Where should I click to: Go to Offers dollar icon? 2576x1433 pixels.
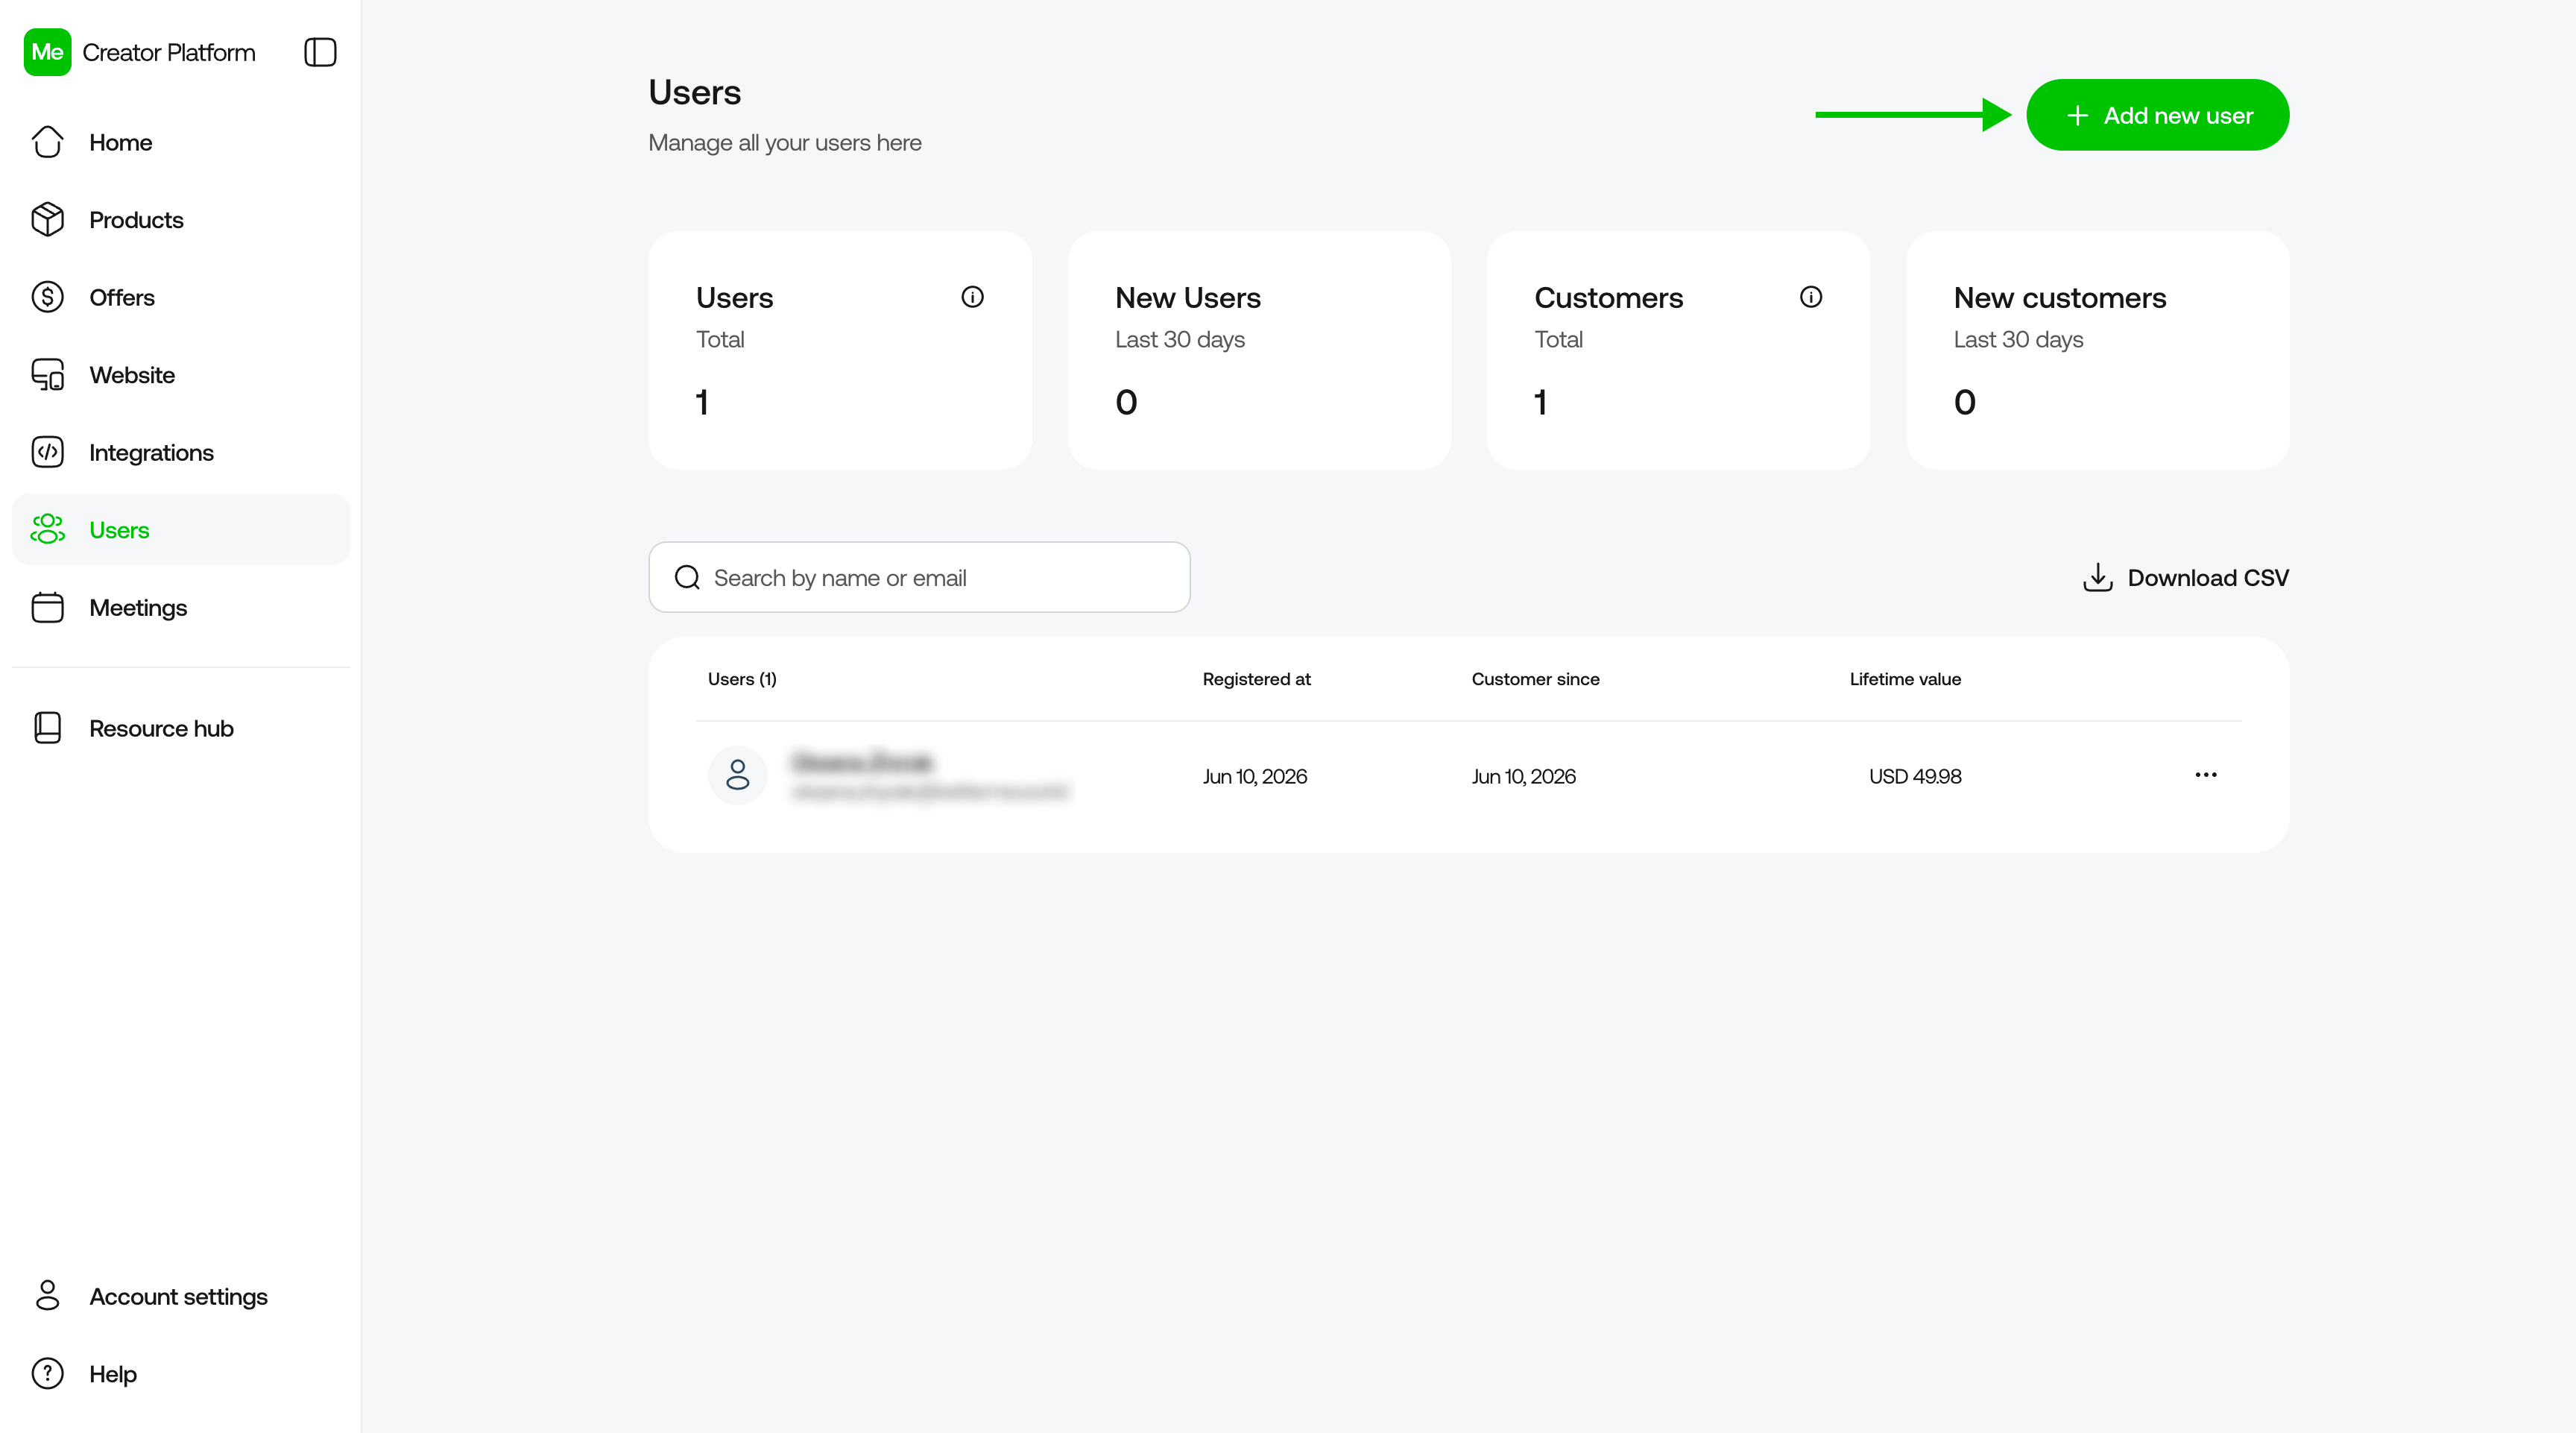pyautogui.click(x=47, y=297)
